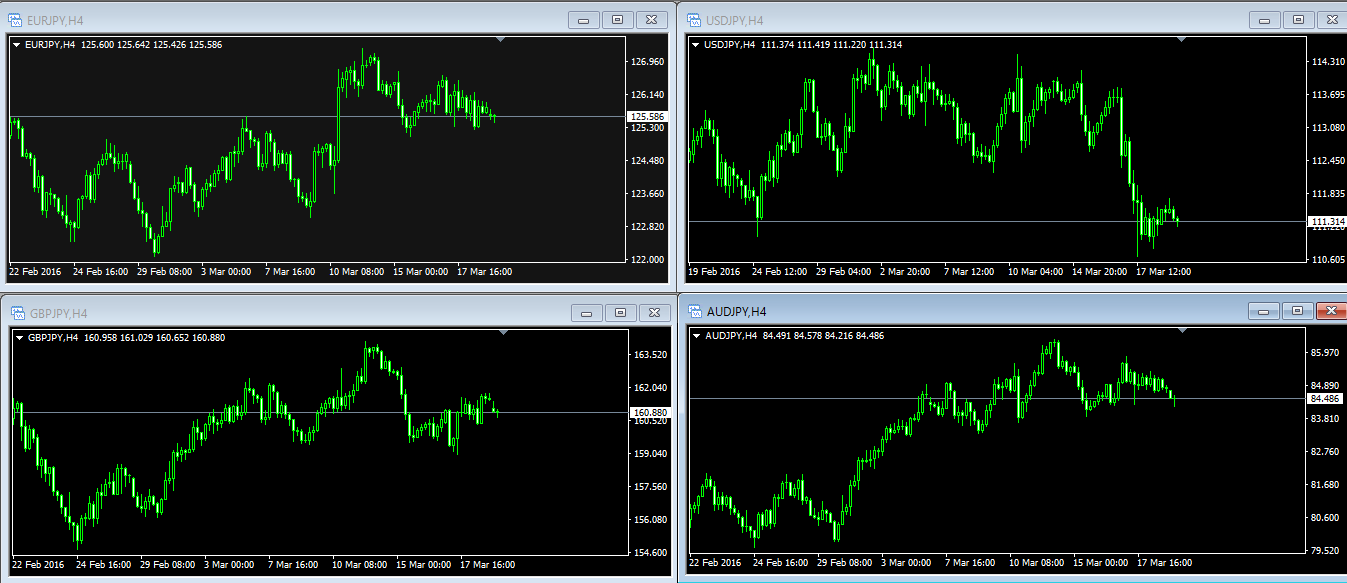The image size is (1347, 583).
Task: Expand the GBPJPY,H4 chart label arrow
Action: pos(19,337)
